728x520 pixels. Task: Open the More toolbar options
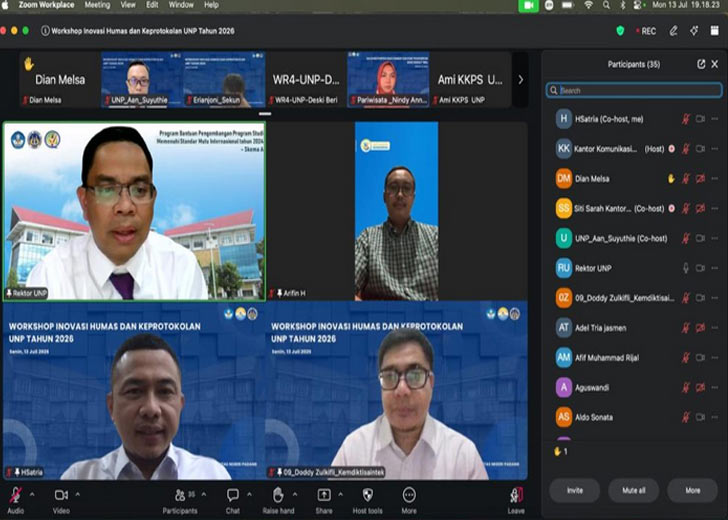[x=409, y=495]
